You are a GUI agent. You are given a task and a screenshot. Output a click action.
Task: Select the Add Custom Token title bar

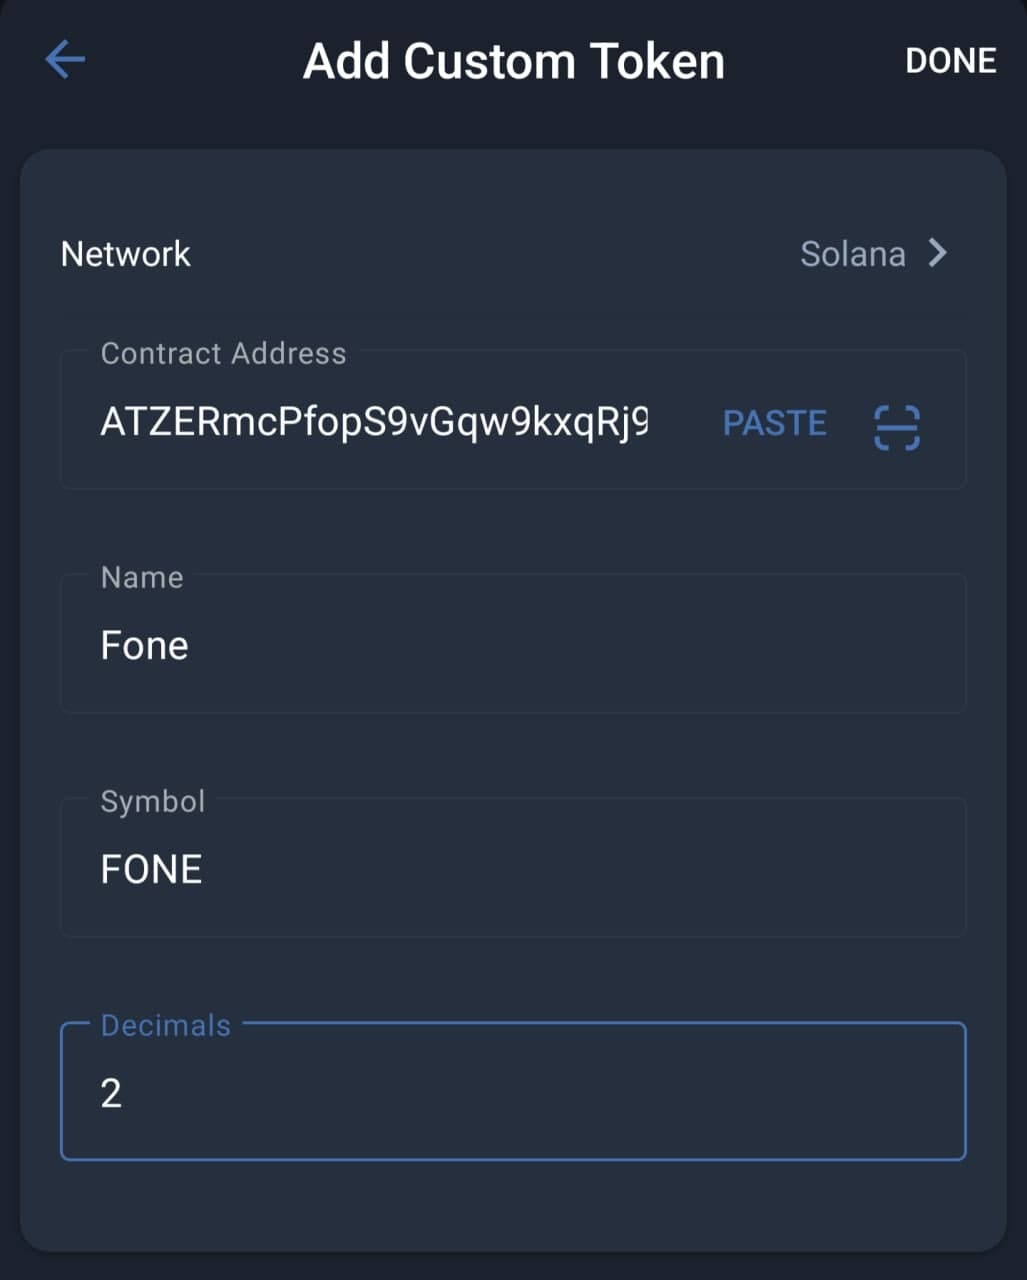(513, 61)
